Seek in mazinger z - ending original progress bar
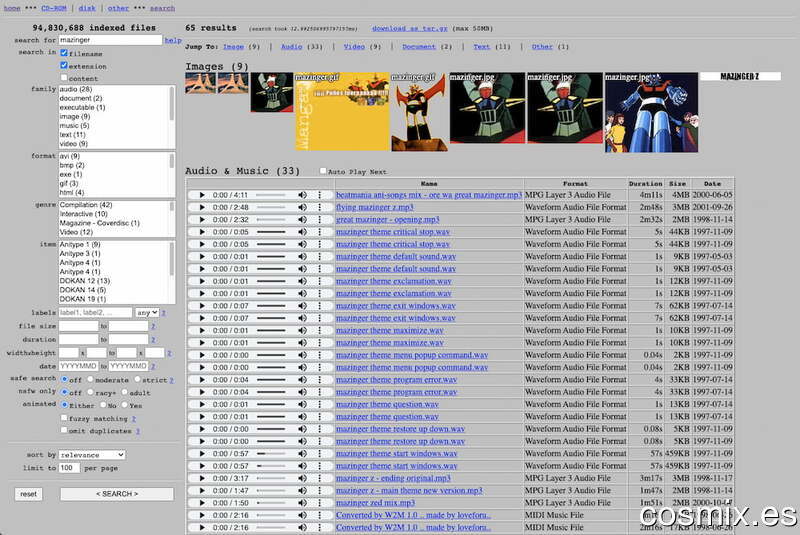The height and width of the screenshot is (535, 800). point(271,478)
